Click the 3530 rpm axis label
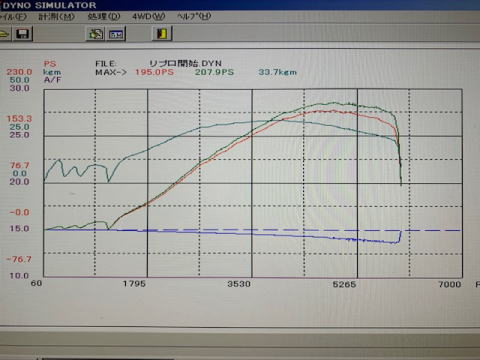The width and height of the screenshot is (480, 360). (239, 284)
